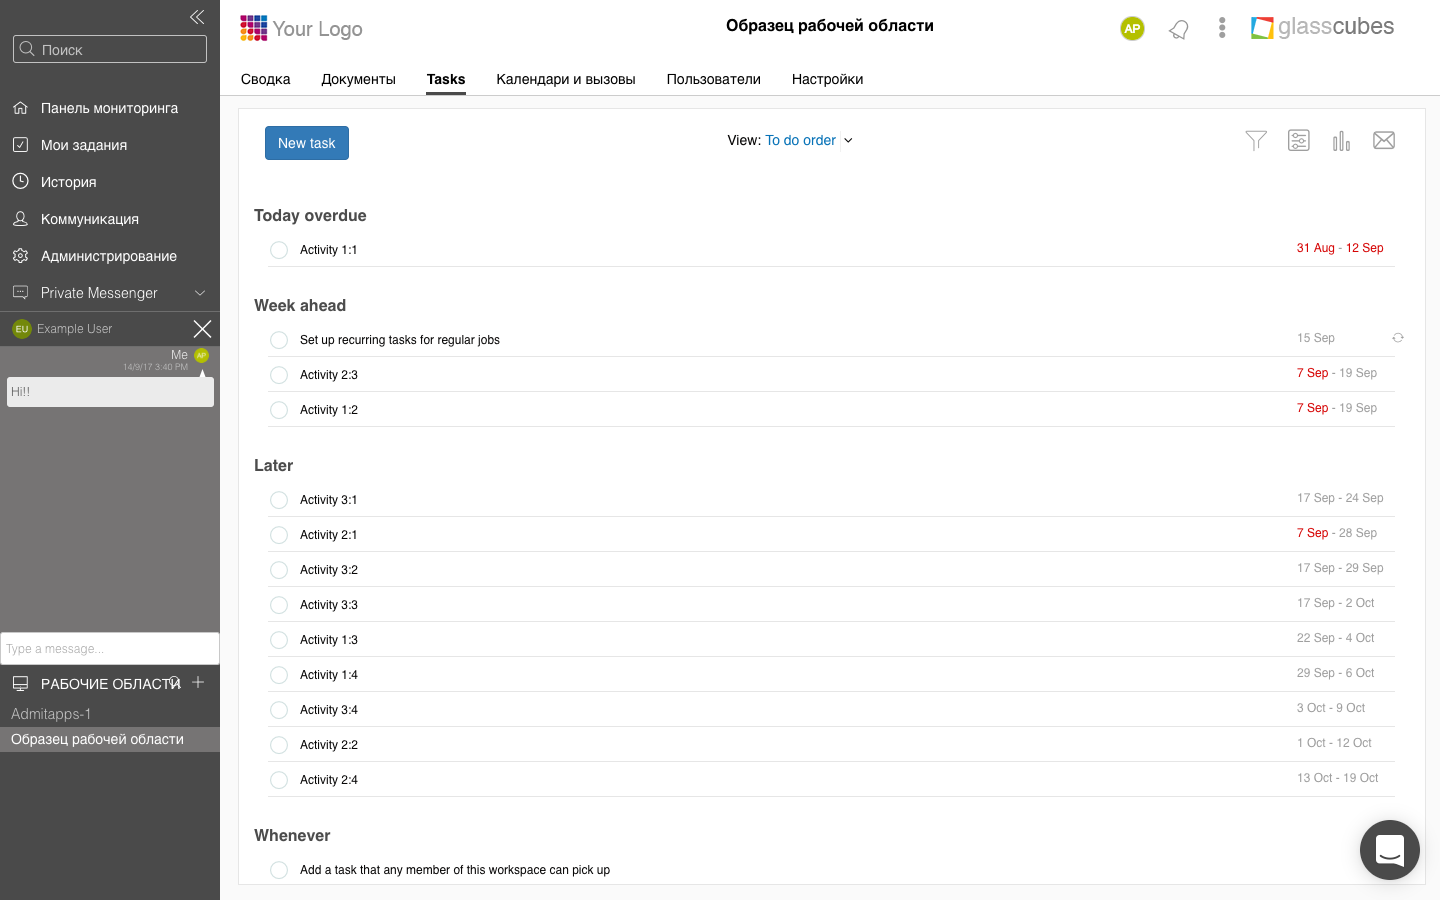Mark Activity 1:1 task as complete
The height and width of the screenshot is (900, 1440).
click(279, 250)
